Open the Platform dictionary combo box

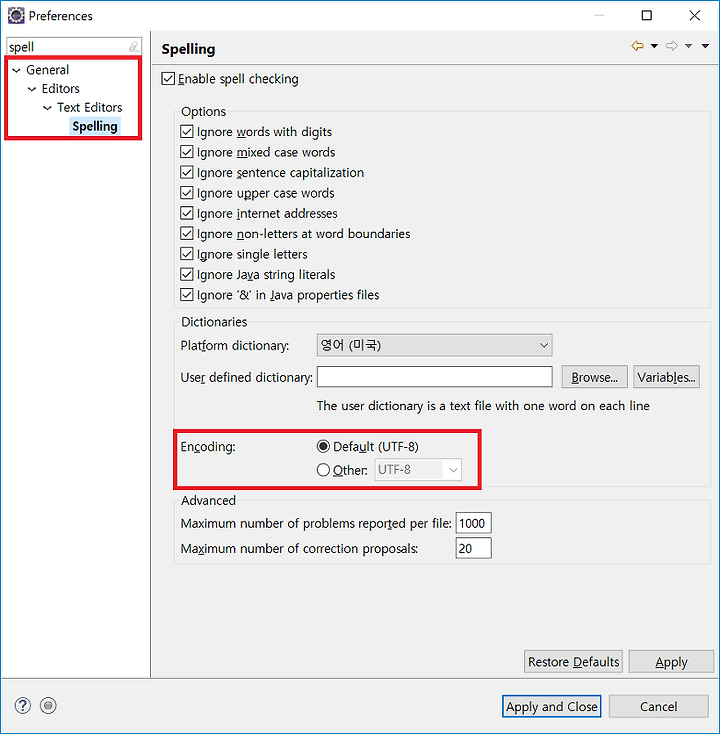coord(434,345)
